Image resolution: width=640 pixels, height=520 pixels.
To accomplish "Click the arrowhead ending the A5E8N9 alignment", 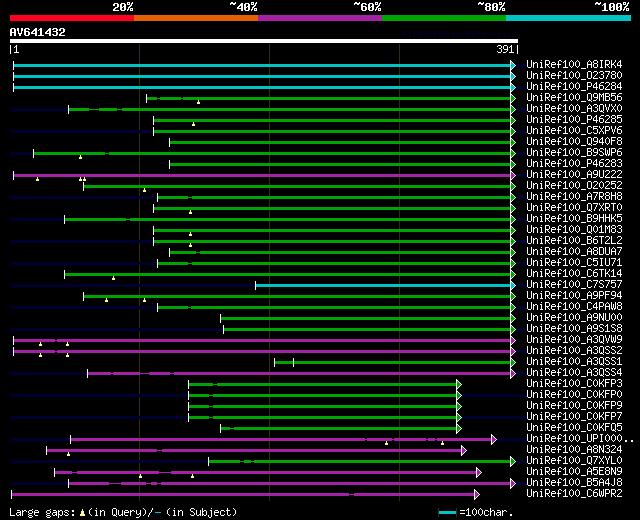I will [x=479, y=473].
